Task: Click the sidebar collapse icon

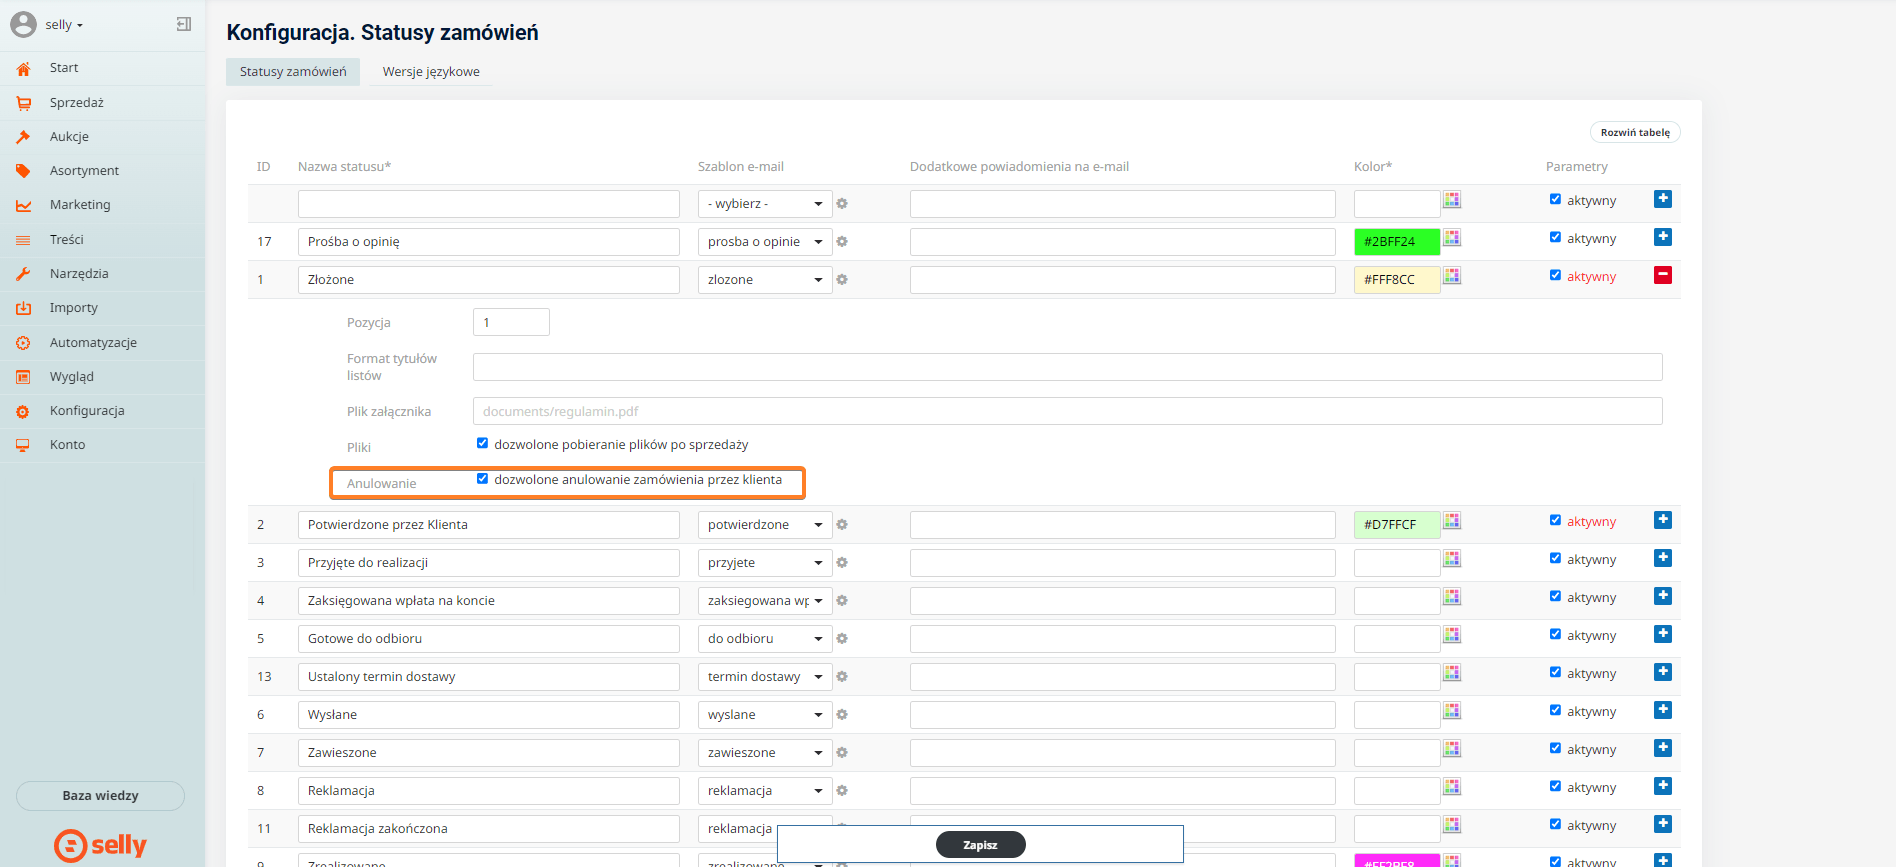Action: tap(184, 24)
